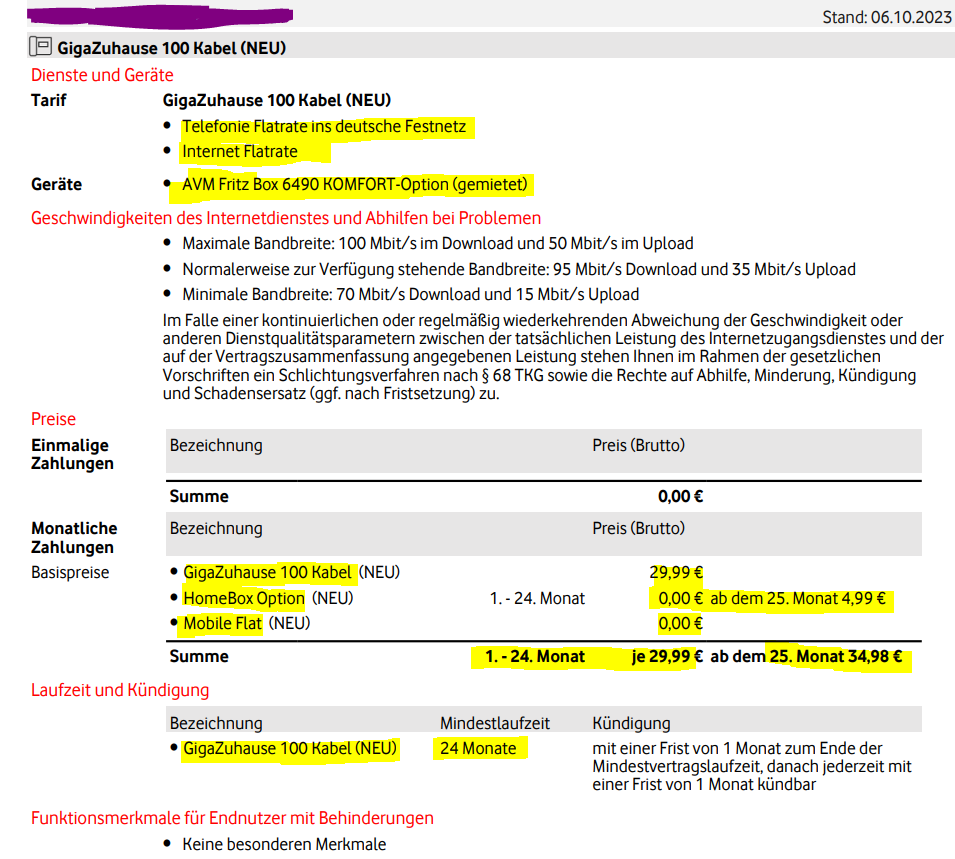Click the document icon beside GigaZuhause 100 Kabel header
Viewport: 955px width, 859px height.
[x=40, y=47]
